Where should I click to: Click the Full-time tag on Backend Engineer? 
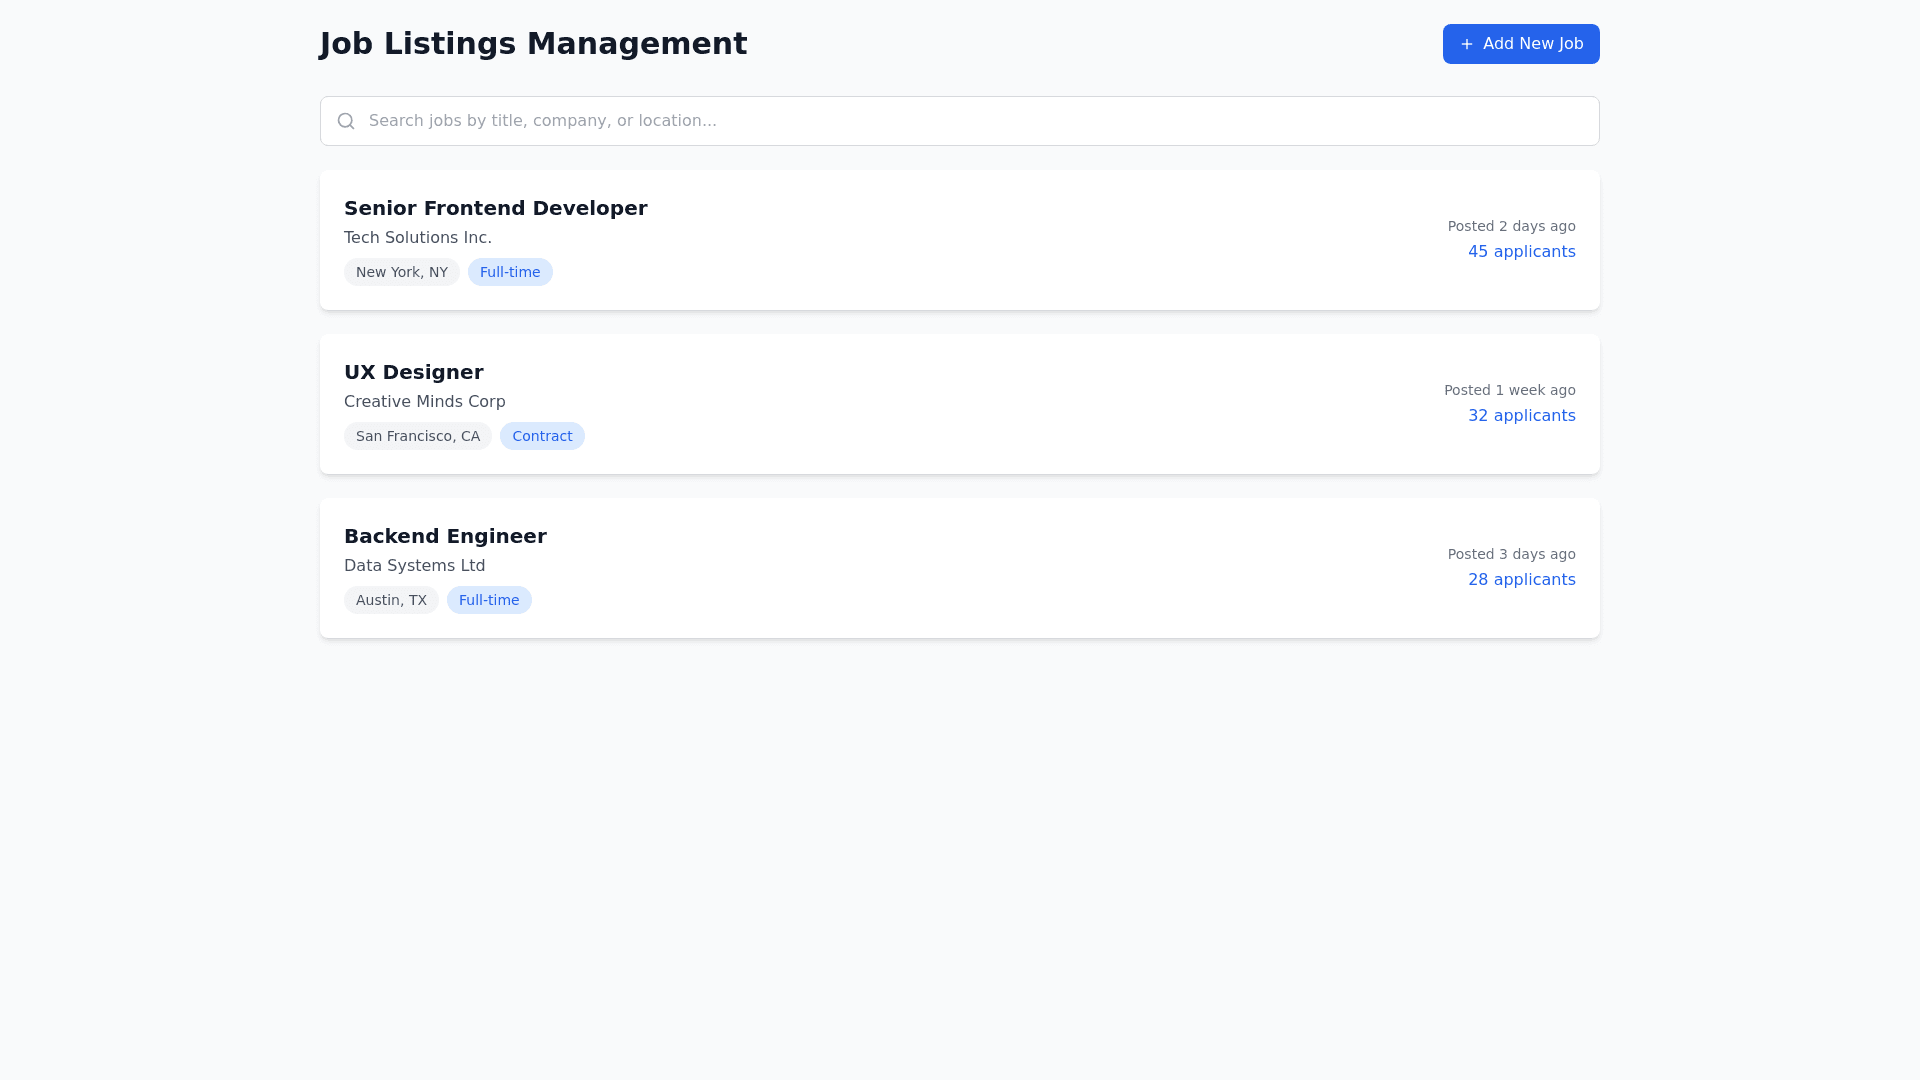[489, 600]
